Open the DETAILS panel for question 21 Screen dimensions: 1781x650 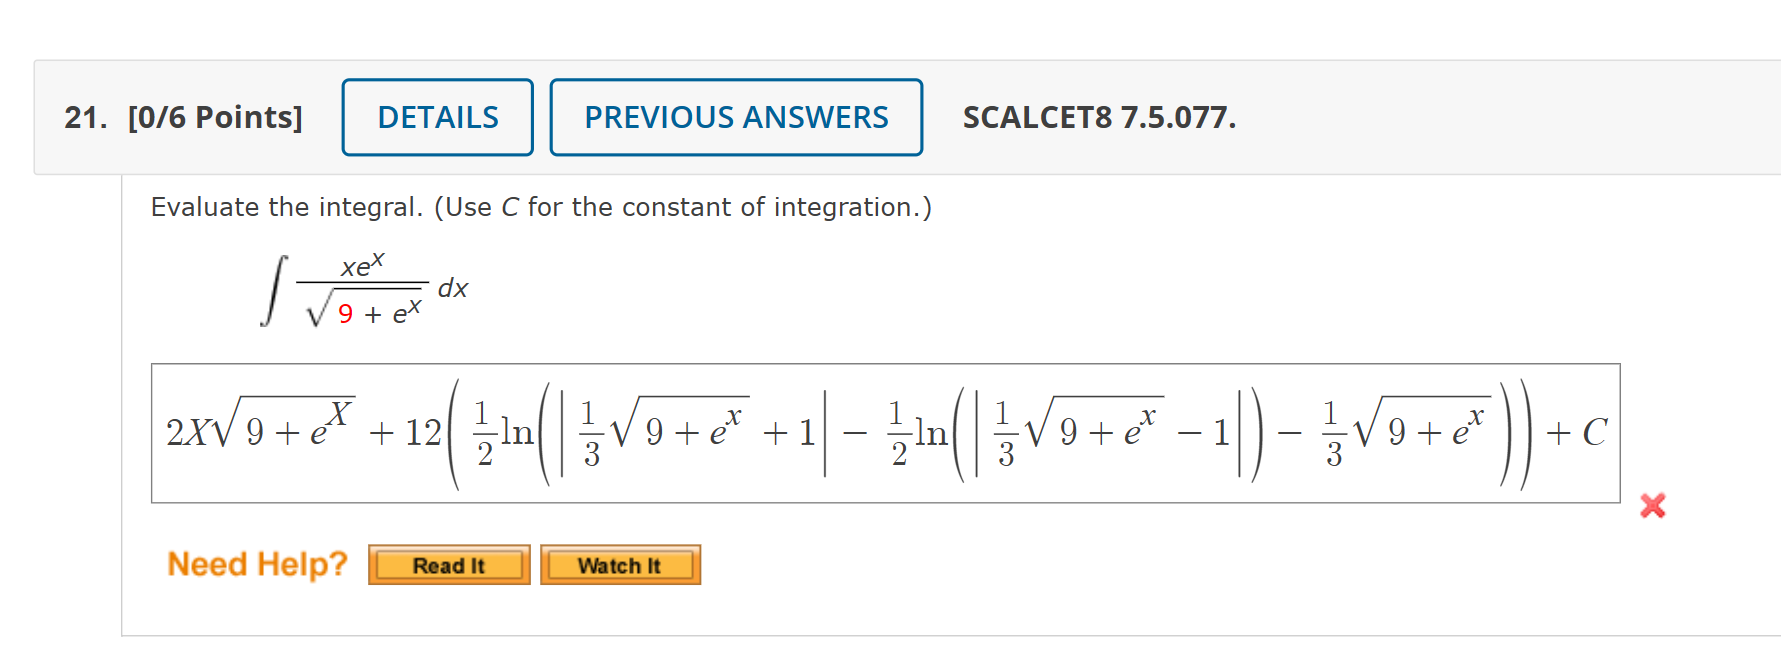click(437, 117)
